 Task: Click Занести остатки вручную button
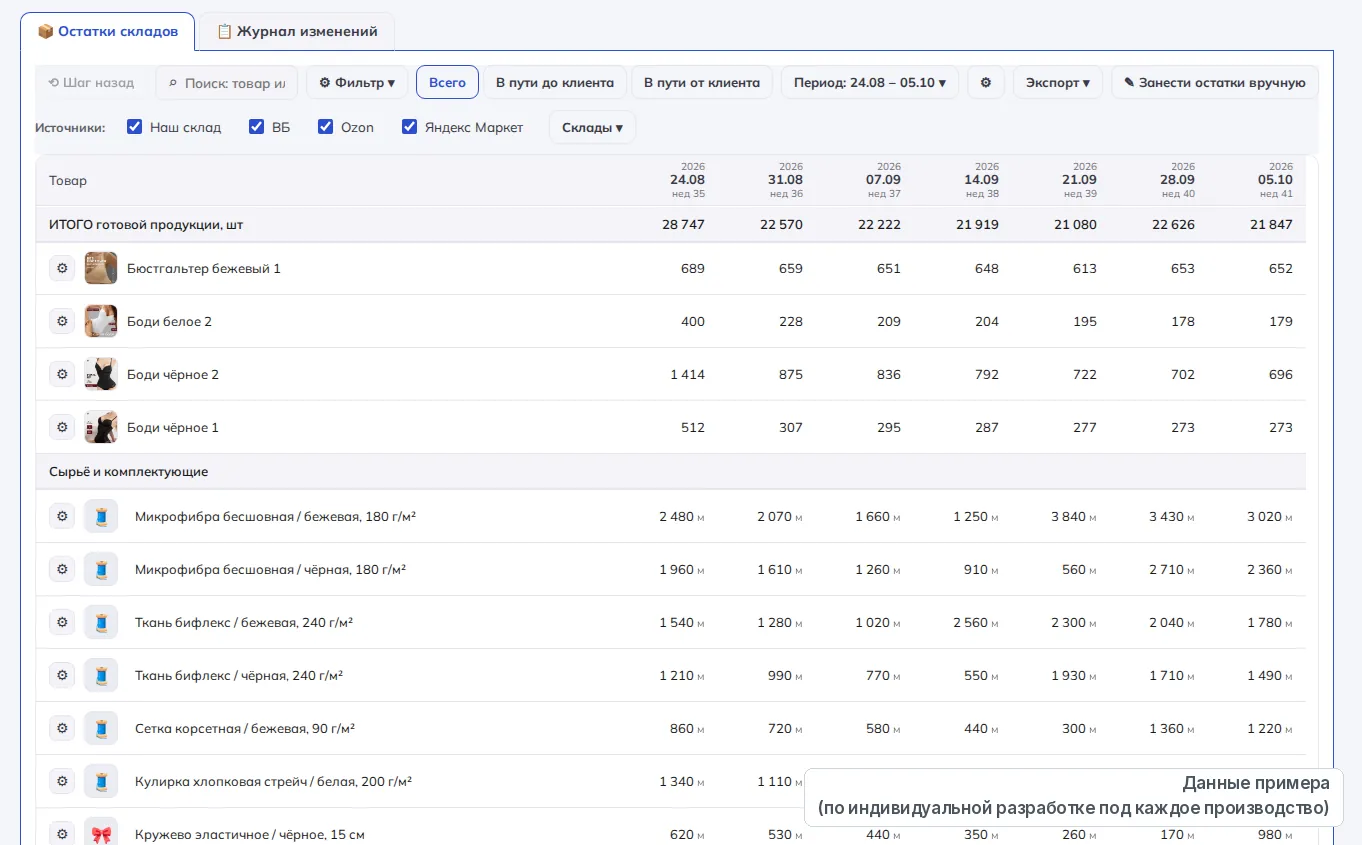[1215, 82]
